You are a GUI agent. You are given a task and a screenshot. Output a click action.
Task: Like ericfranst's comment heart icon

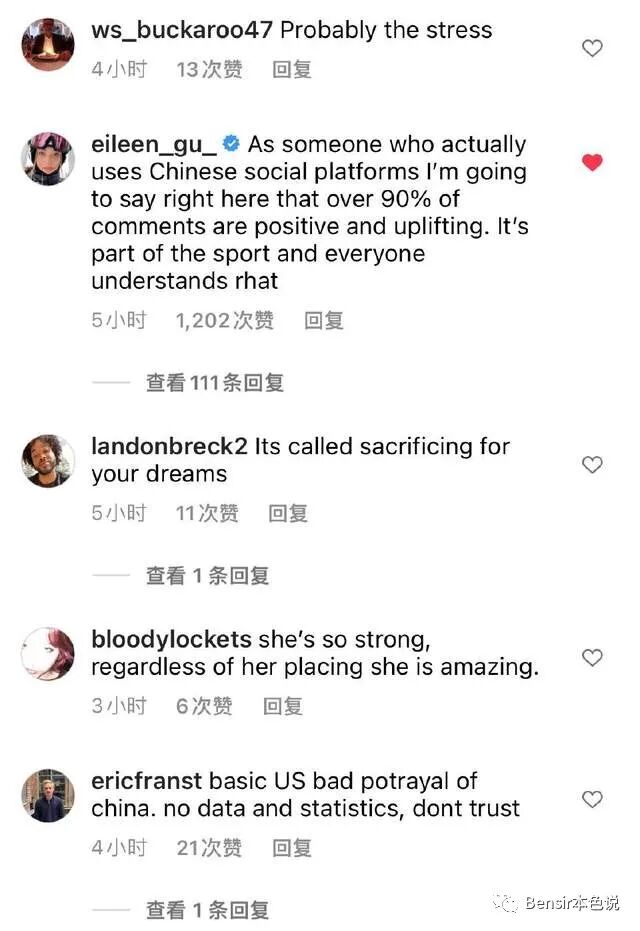tap(592, 799)
